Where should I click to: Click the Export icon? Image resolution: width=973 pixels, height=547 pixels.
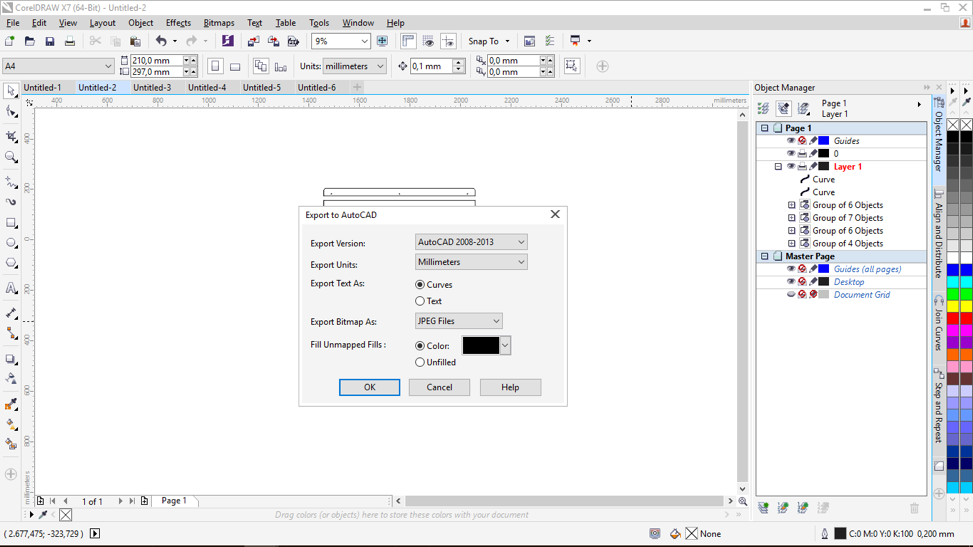273,41
